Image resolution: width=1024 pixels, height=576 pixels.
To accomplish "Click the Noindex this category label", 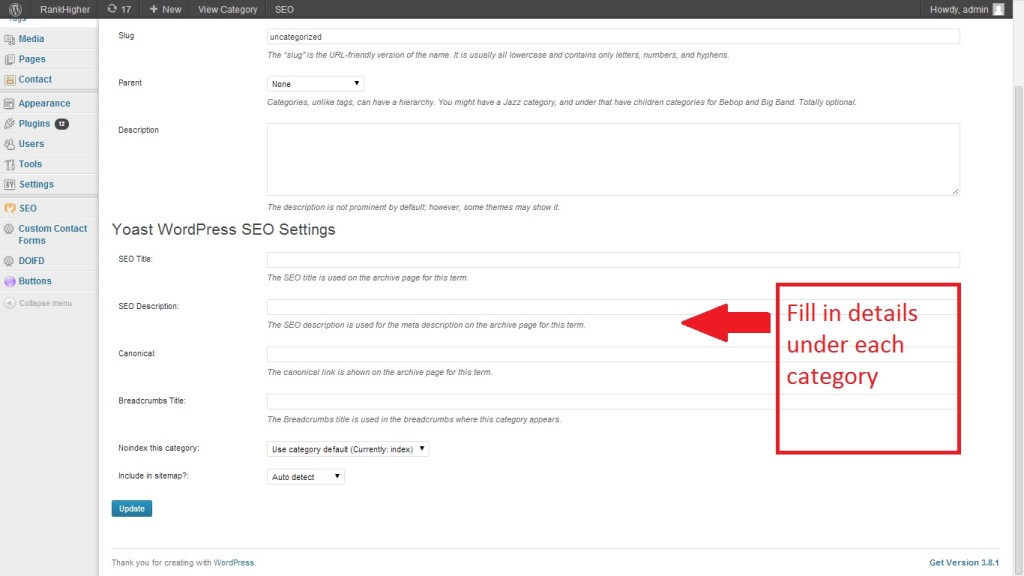I will coord(159,448).
